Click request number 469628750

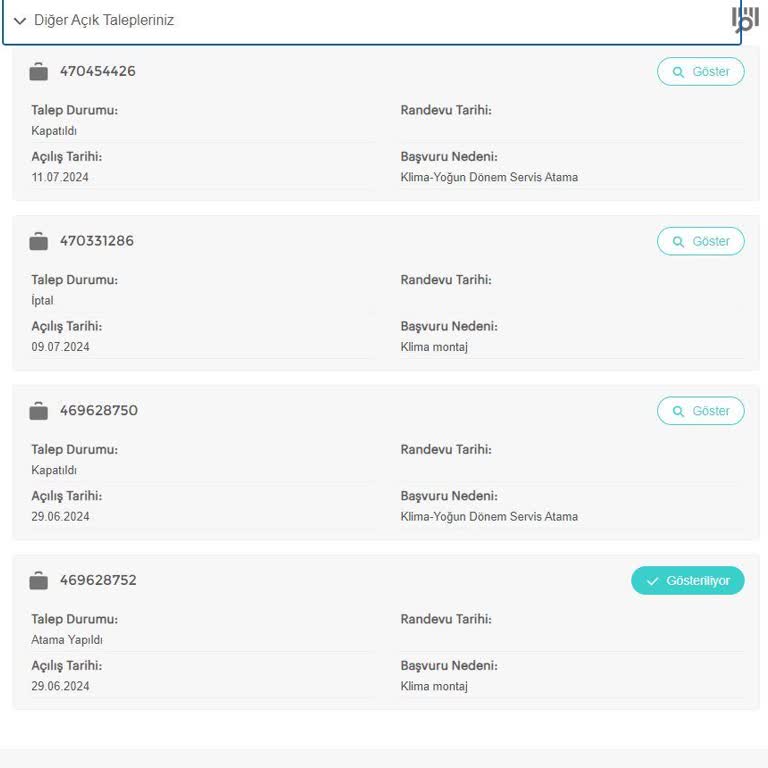coord(99,411)
